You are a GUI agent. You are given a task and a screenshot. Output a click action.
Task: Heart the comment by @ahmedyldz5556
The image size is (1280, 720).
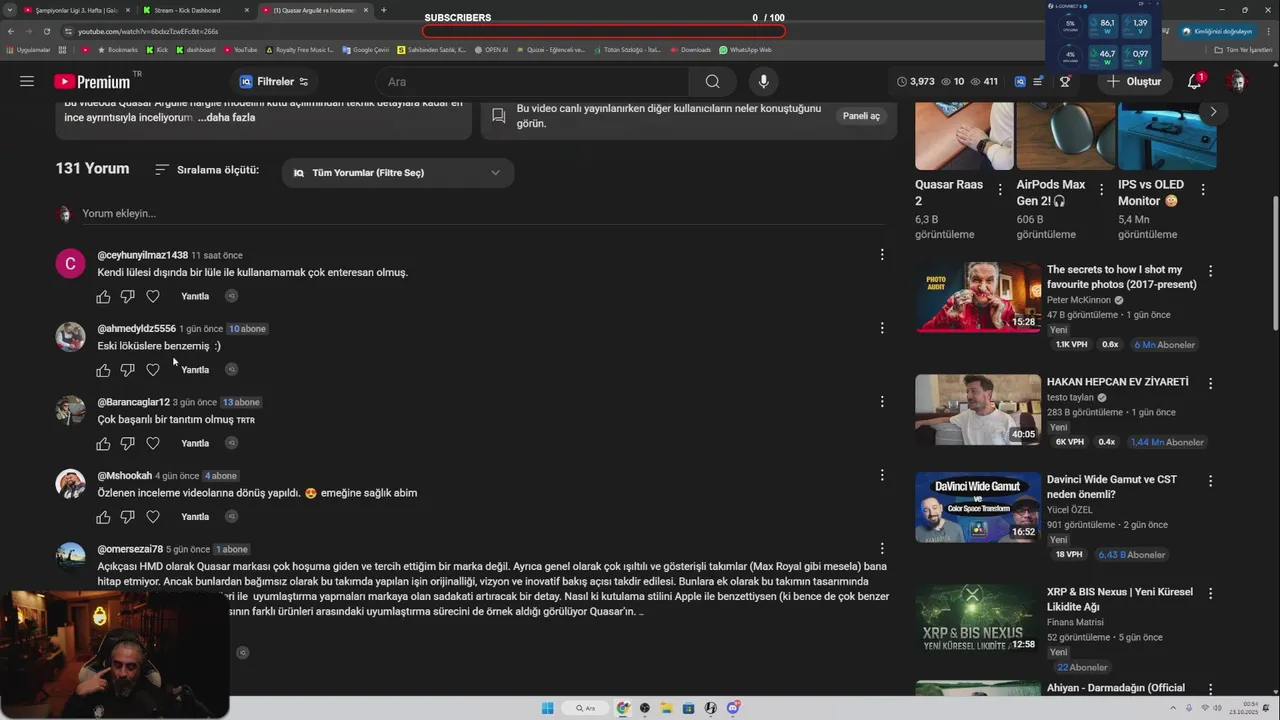pyautogui.click(x=152, y=370)
